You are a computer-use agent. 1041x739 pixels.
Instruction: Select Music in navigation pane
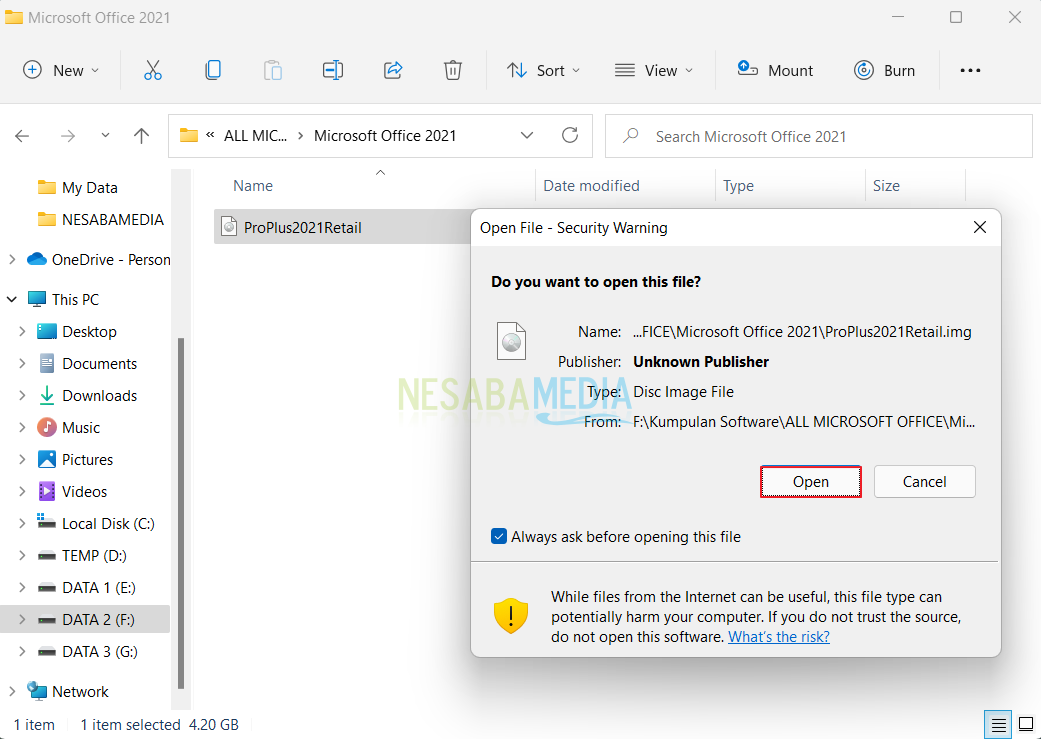[x=68, y=428]
